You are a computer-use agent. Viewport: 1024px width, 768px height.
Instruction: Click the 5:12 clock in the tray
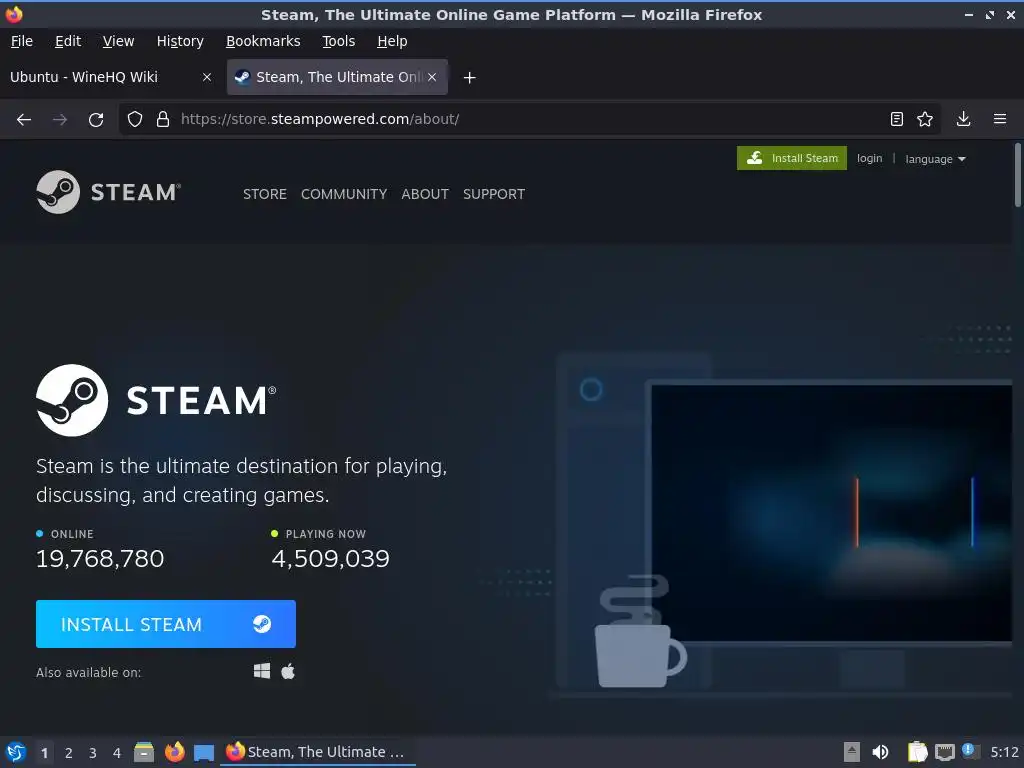tap(1004, 752)
